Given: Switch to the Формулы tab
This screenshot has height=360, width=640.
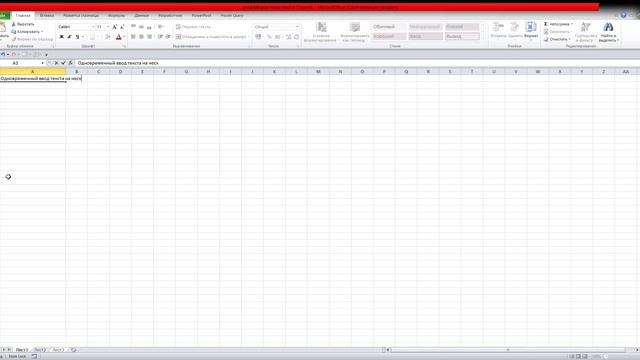Looking at the screenshot, I should (x=116, y=16).
